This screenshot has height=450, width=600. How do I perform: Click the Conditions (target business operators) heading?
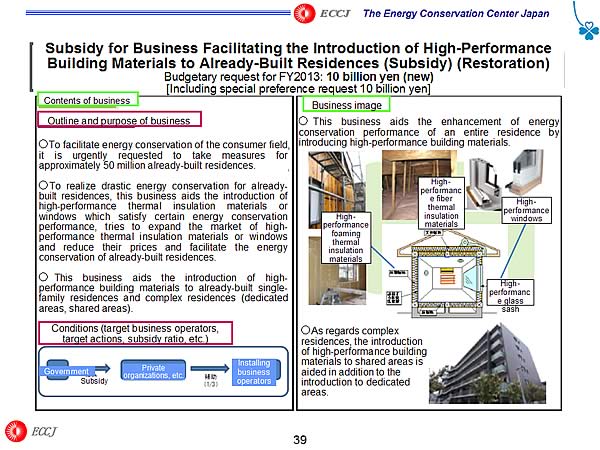pos(135,333)
